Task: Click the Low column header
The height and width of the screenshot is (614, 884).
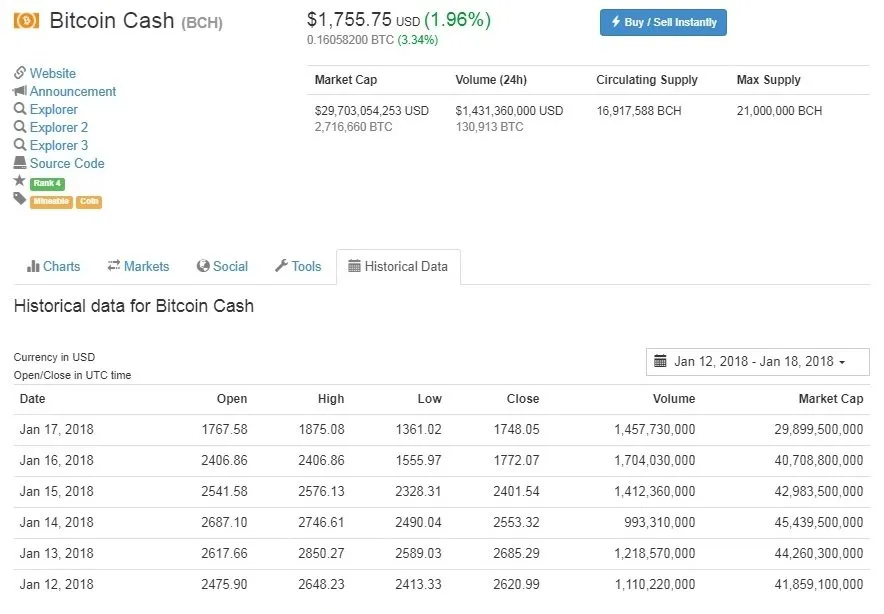Action: pyautogui.click(x=430, y=399)
